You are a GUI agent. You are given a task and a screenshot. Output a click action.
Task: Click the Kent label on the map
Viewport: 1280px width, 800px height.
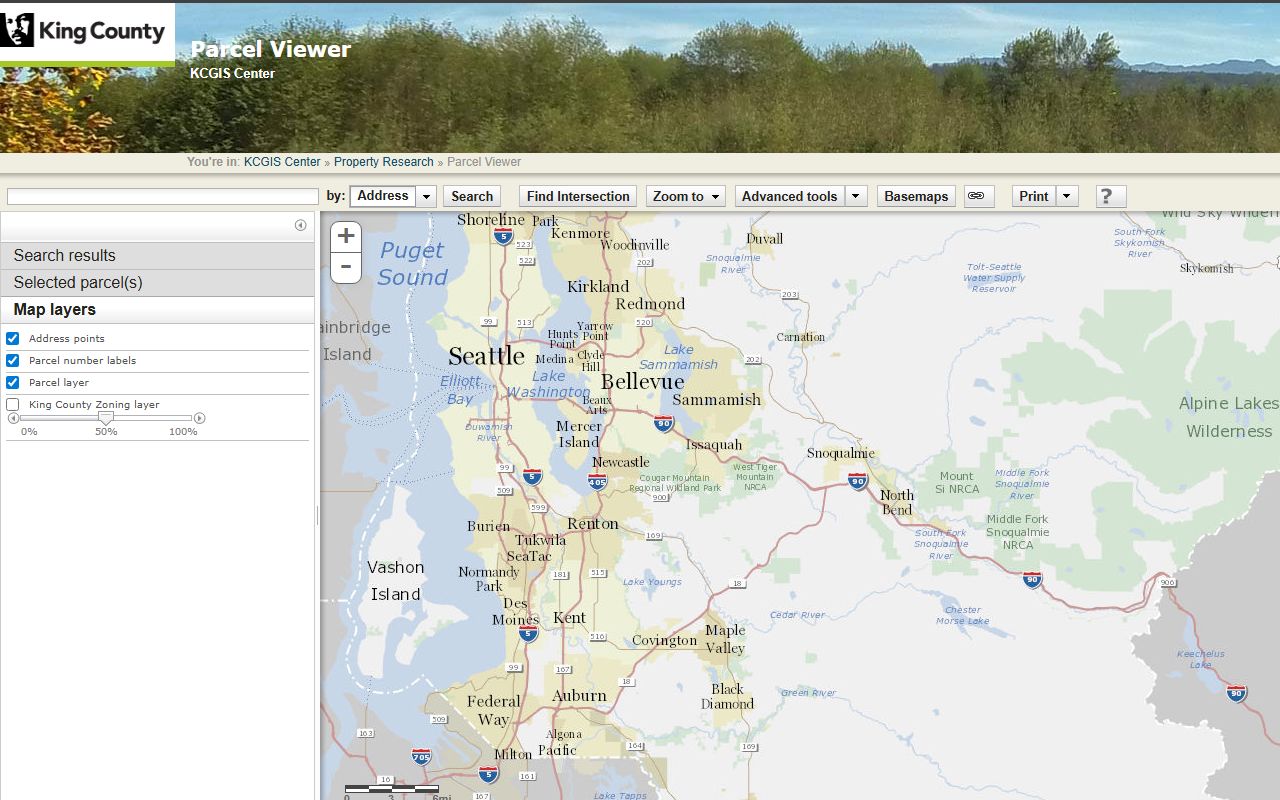coord(570,618)
